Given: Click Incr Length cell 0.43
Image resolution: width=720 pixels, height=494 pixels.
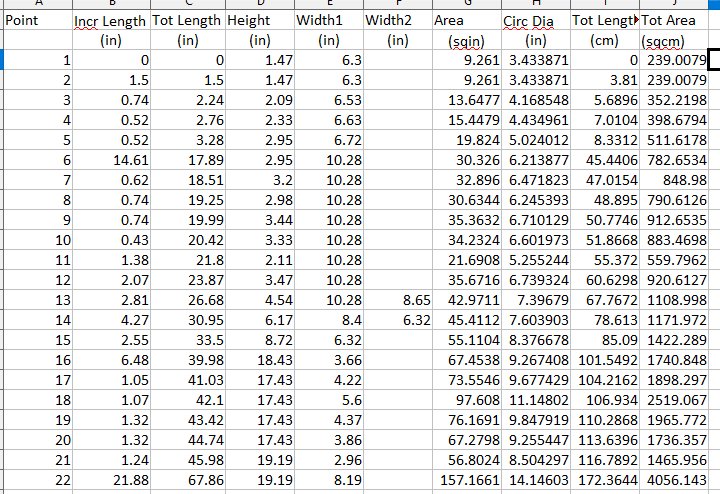Looking at the screenshot, I should [x=112, y=240].
